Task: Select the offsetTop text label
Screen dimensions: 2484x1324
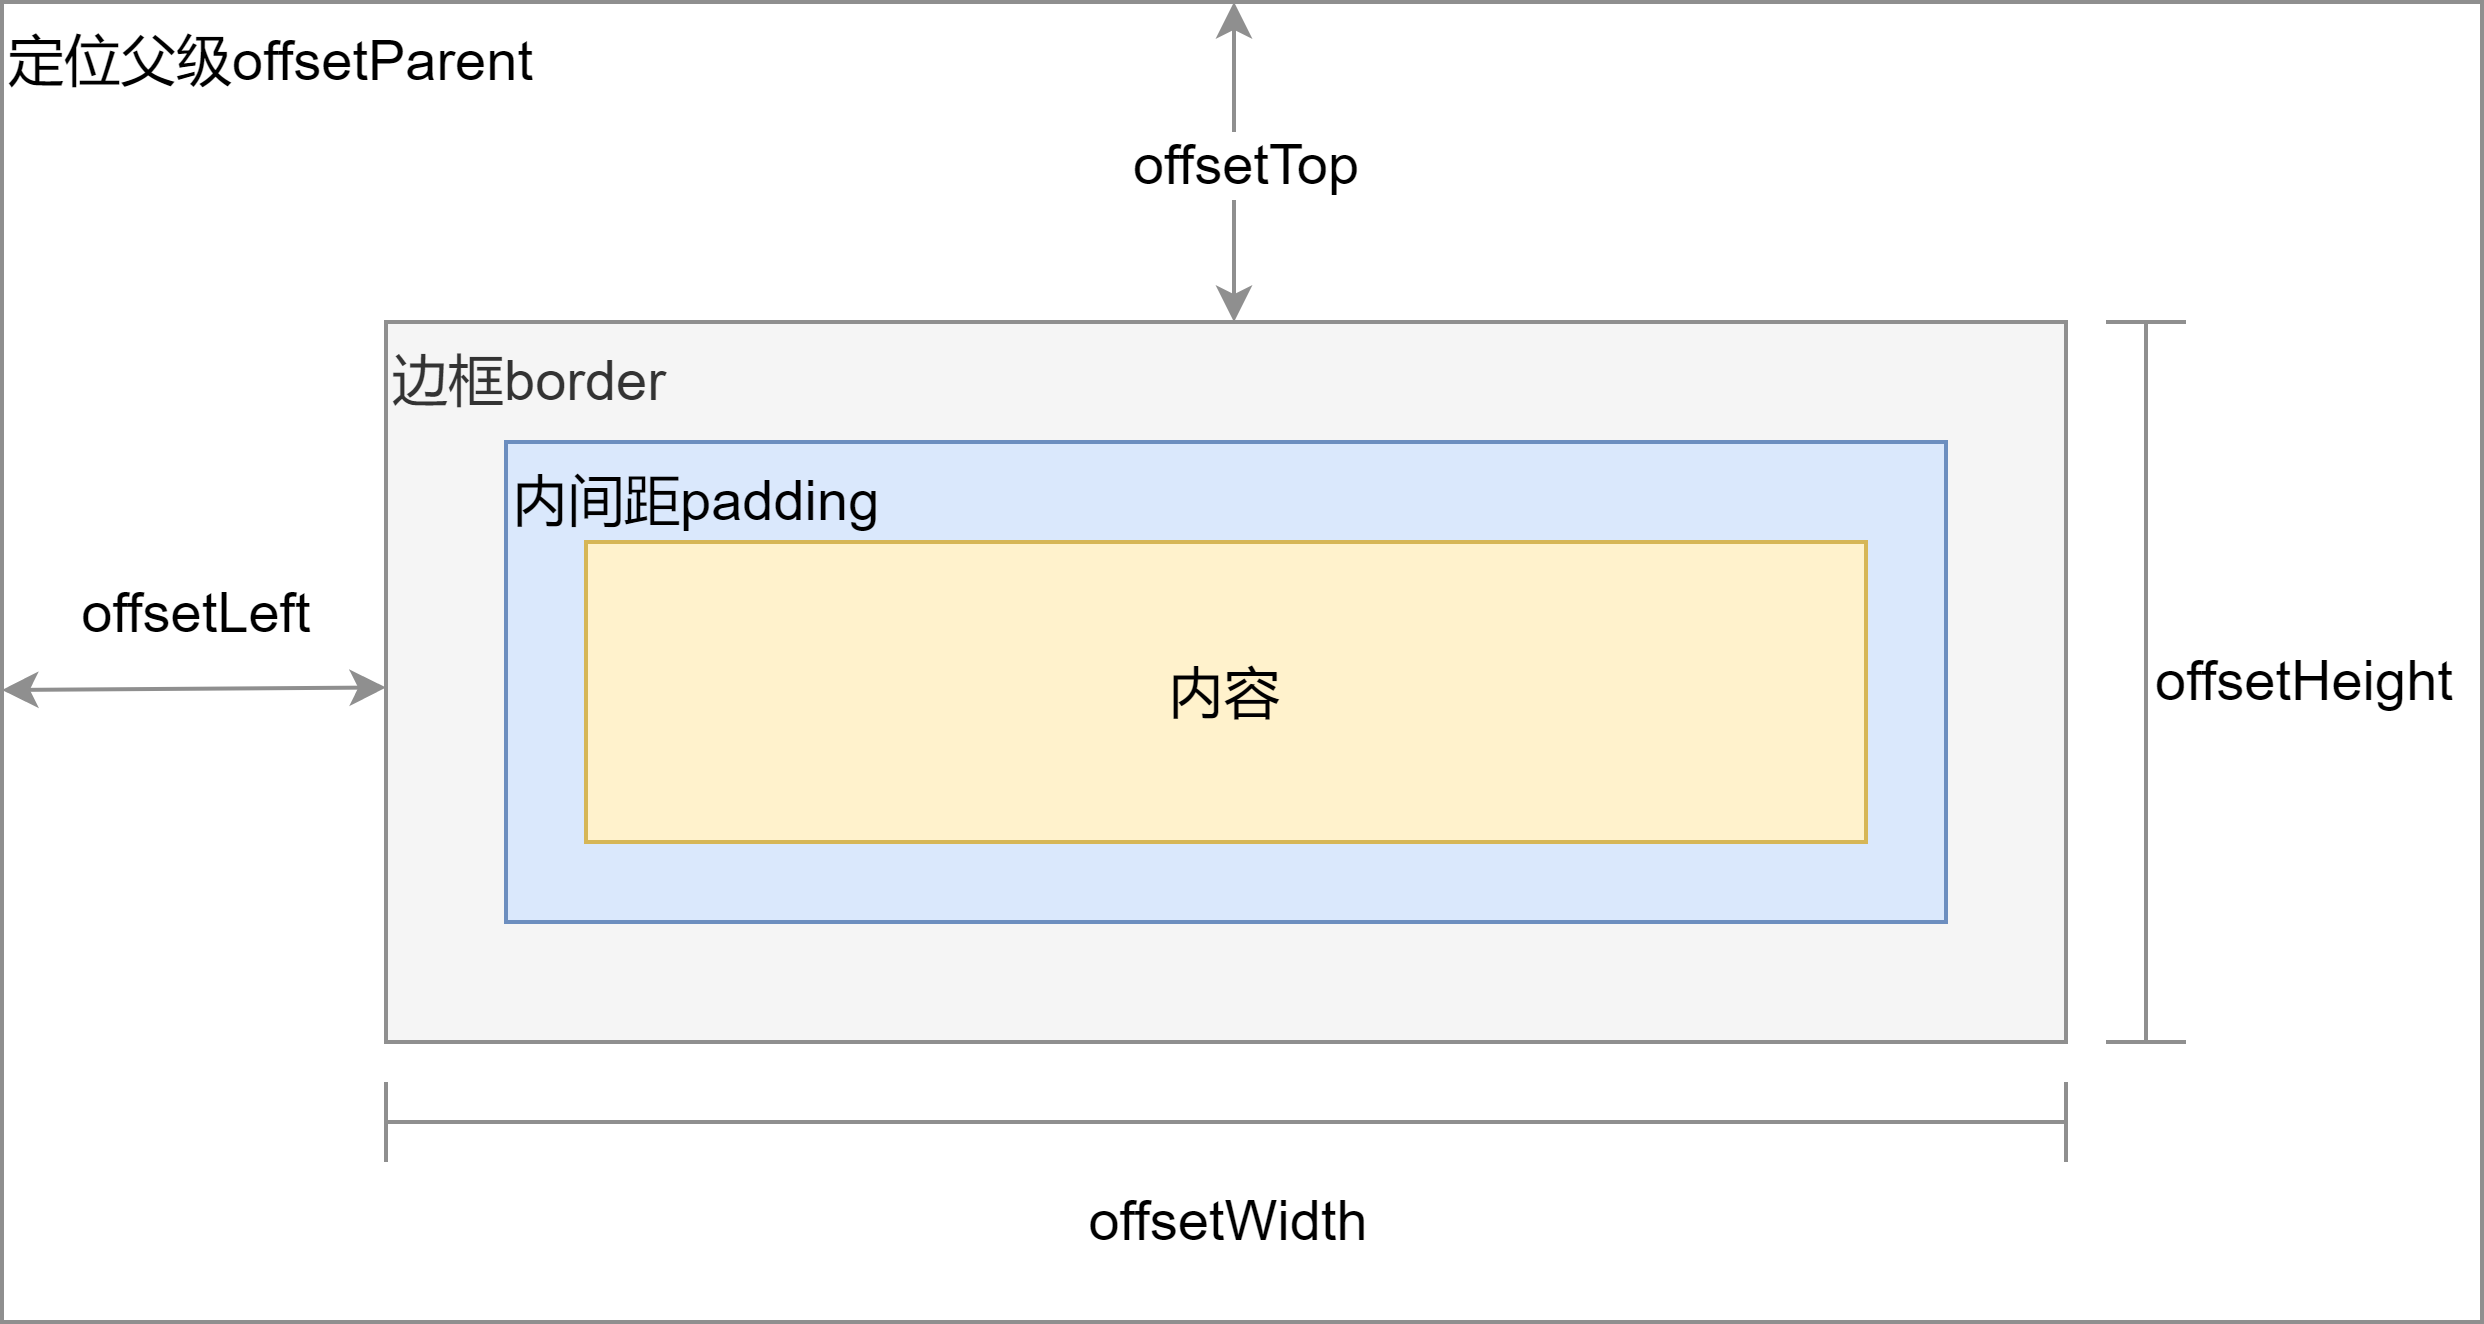Action: [x=1244, y=166]
